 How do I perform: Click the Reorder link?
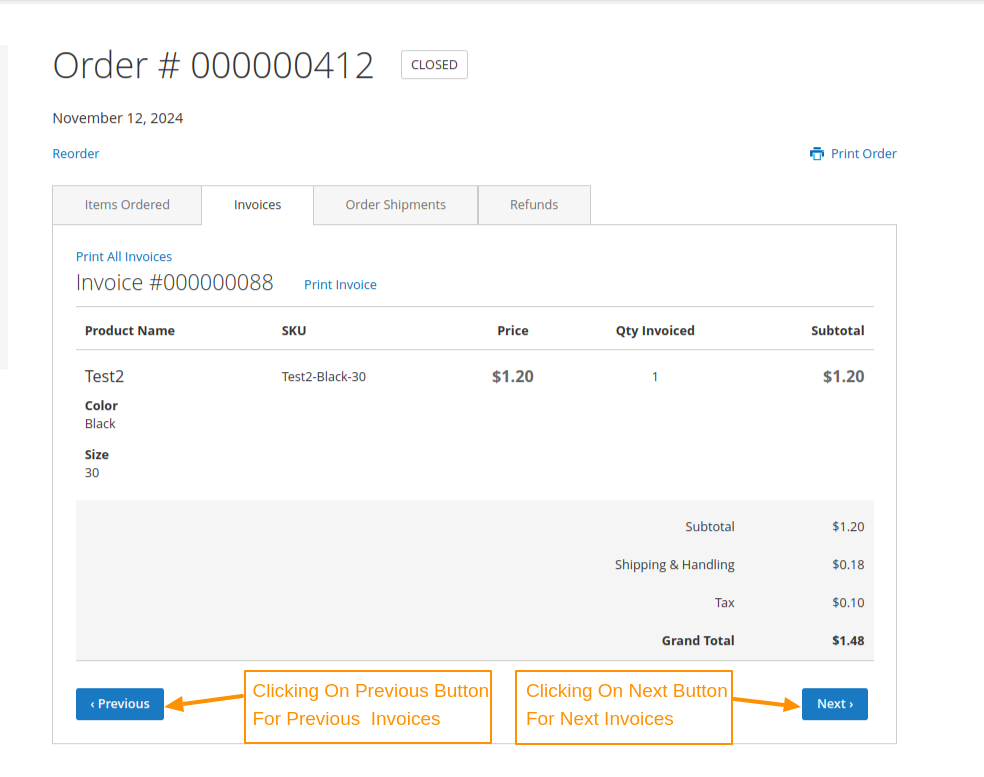click(76, 154)
